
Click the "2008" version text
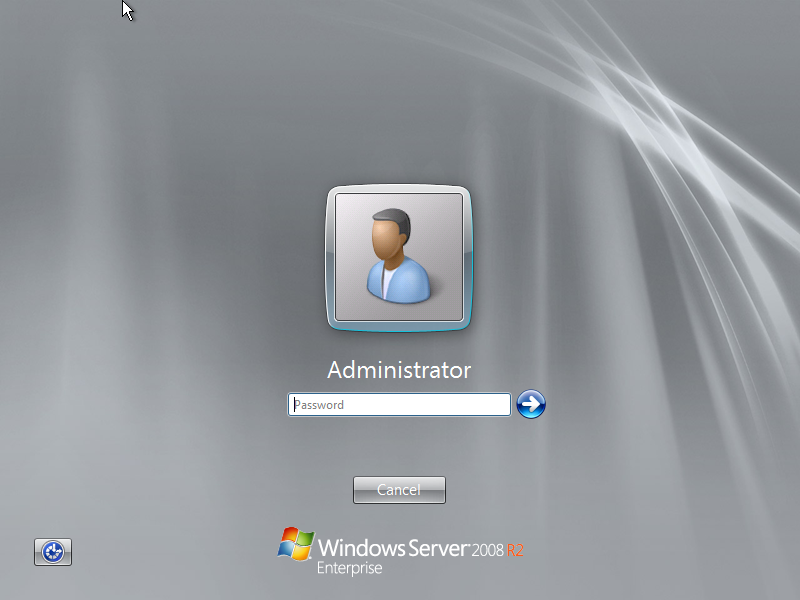coord(488,550)
